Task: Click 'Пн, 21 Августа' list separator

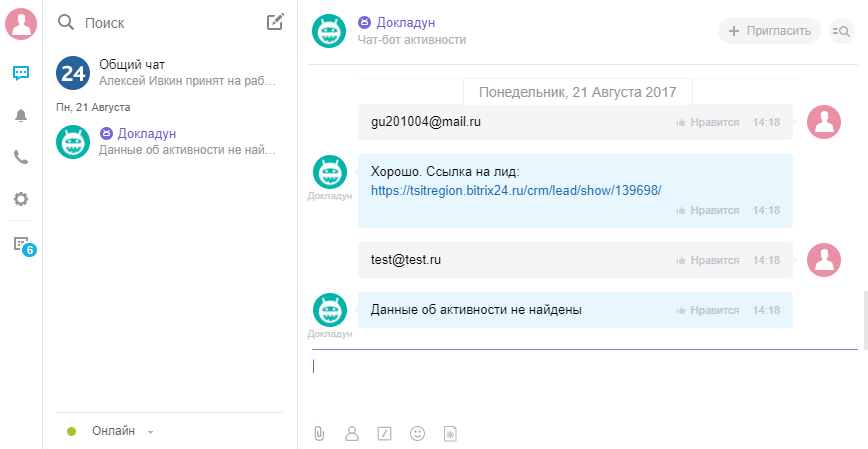Action: (94, 107)
